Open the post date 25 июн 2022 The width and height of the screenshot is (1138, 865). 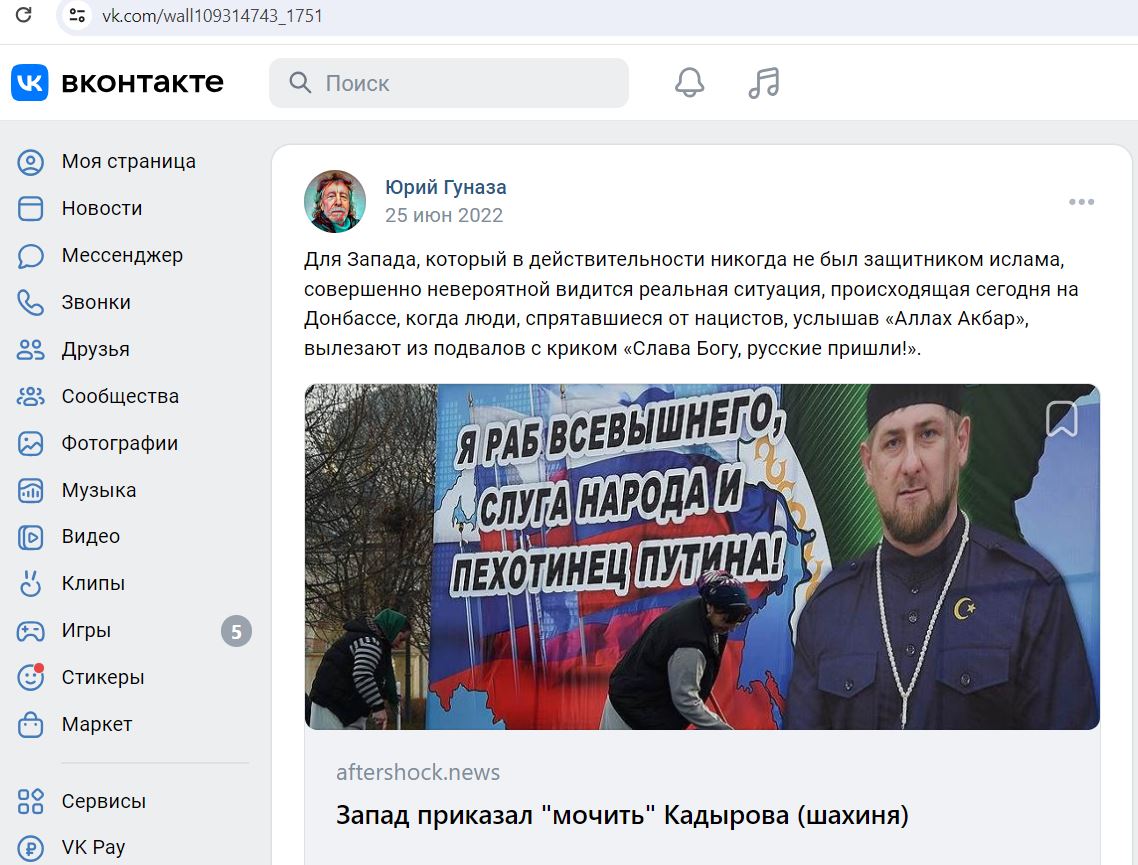point(443,216)
